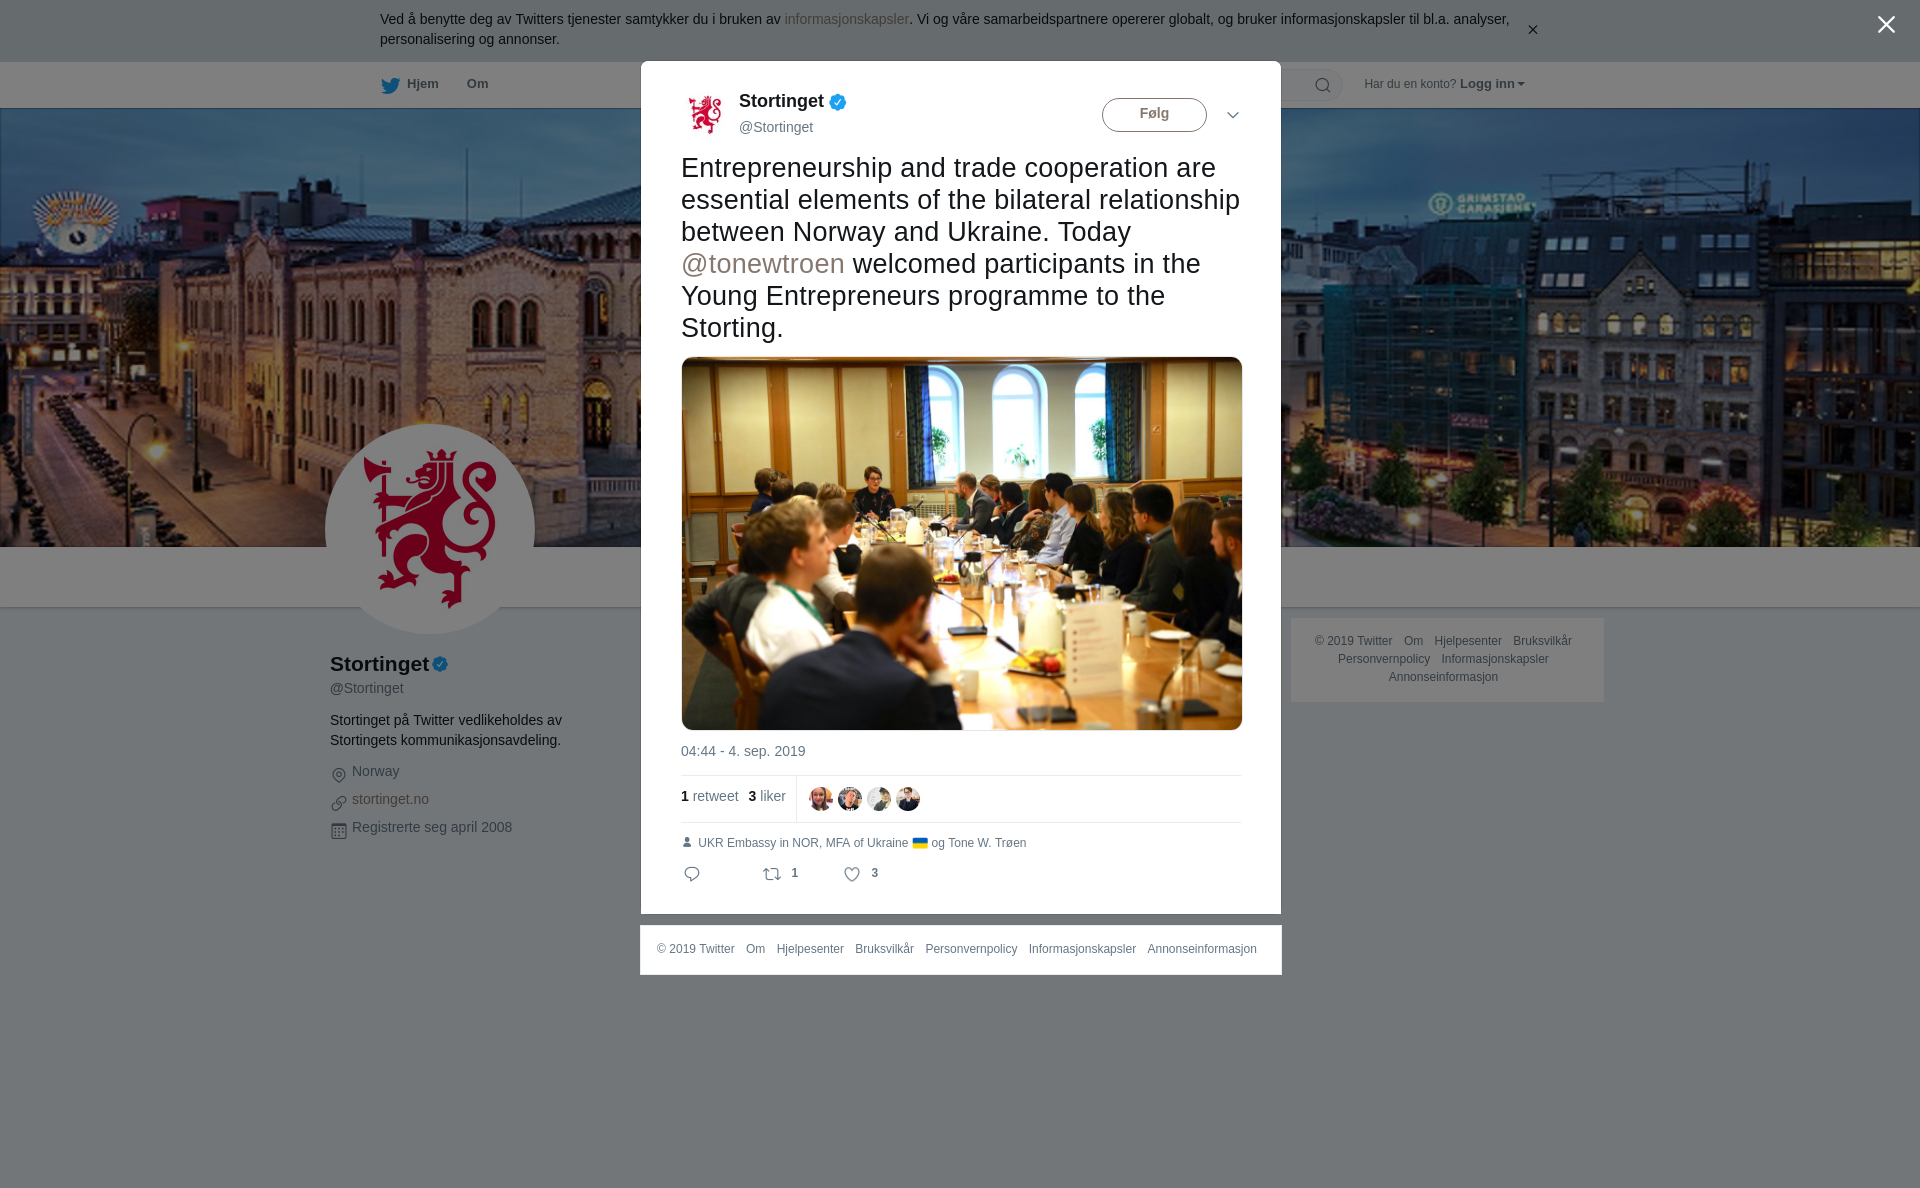Open the Logg inn dropdown
The image size is (1920, 1188).
(1492, 84)
